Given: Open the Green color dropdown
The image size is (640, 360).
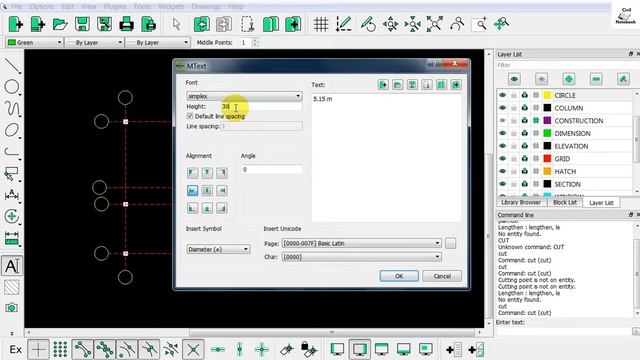Looking at the screenshot, I should coord(34,42).
